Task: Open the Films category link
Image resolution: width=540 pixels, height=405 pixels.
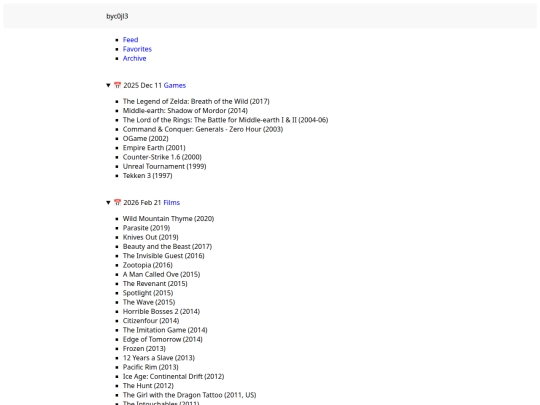Action: (x=172, y=202)
